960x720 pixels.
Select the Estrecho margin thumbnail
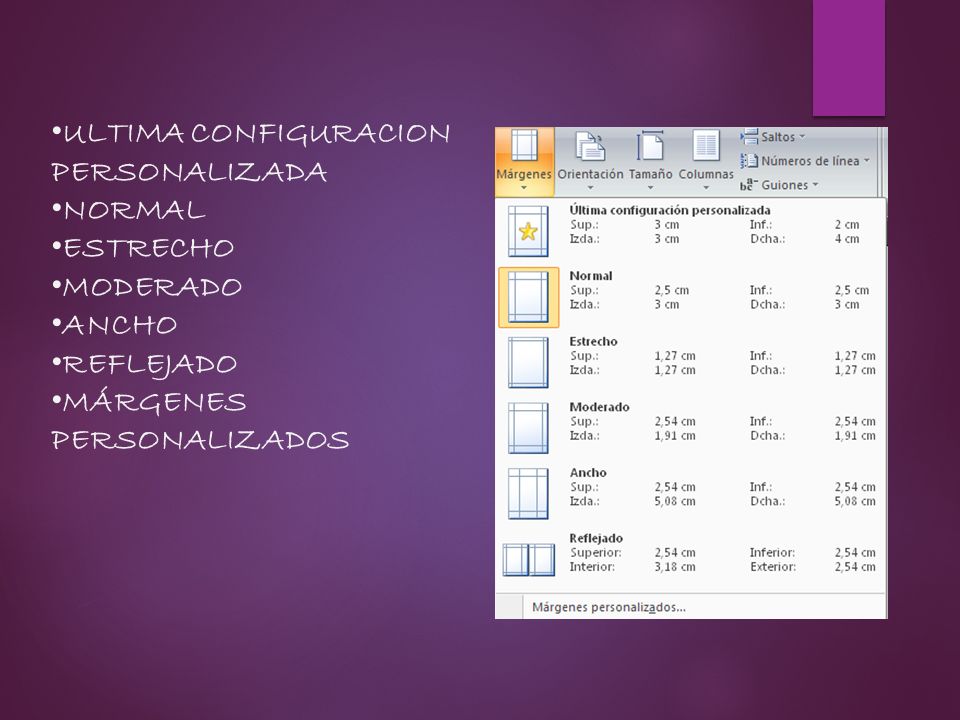(528, 362)
